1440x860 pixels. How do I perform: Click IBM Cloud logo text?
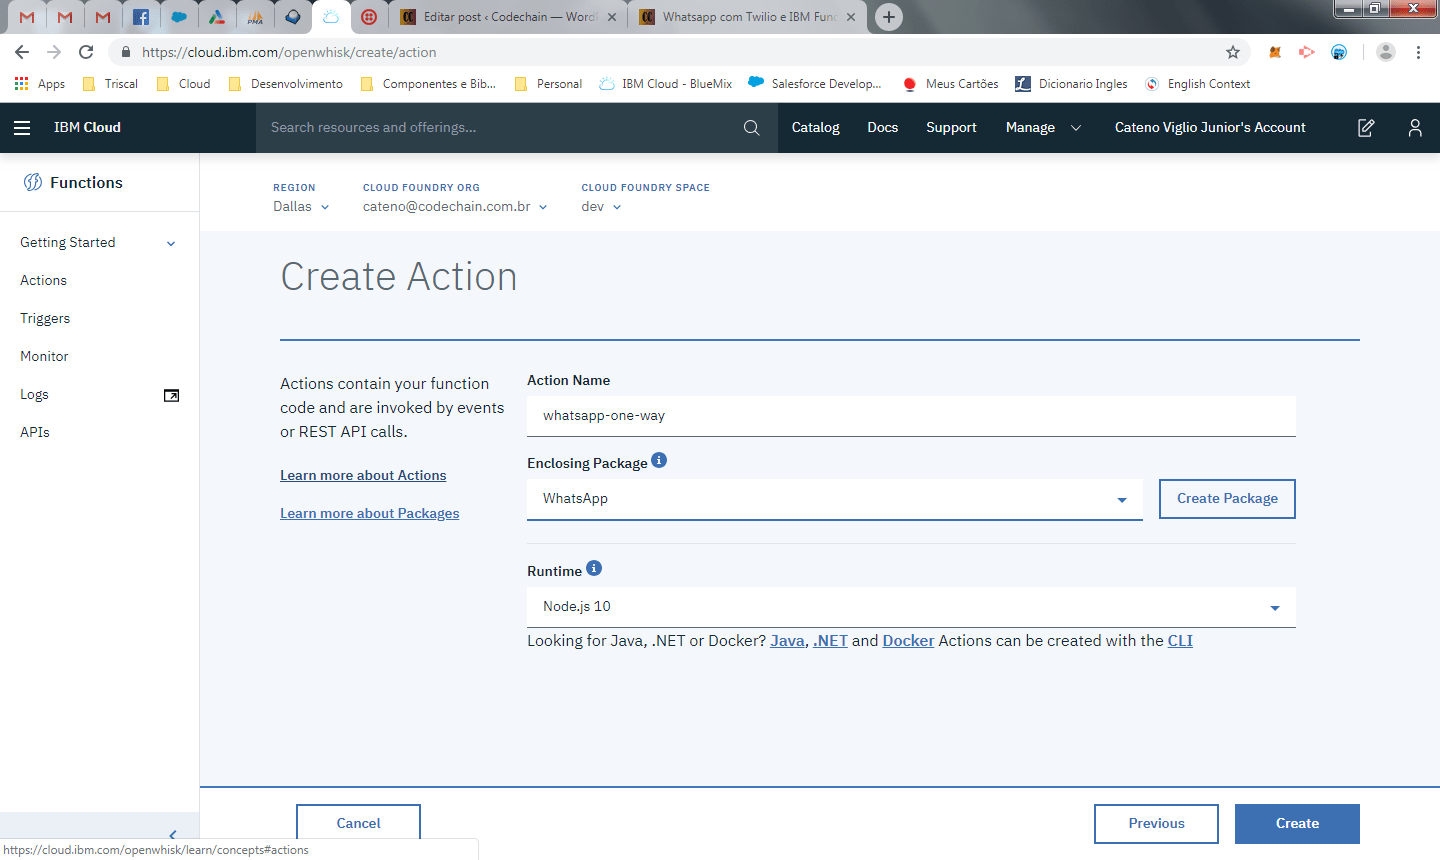point(87,128)
